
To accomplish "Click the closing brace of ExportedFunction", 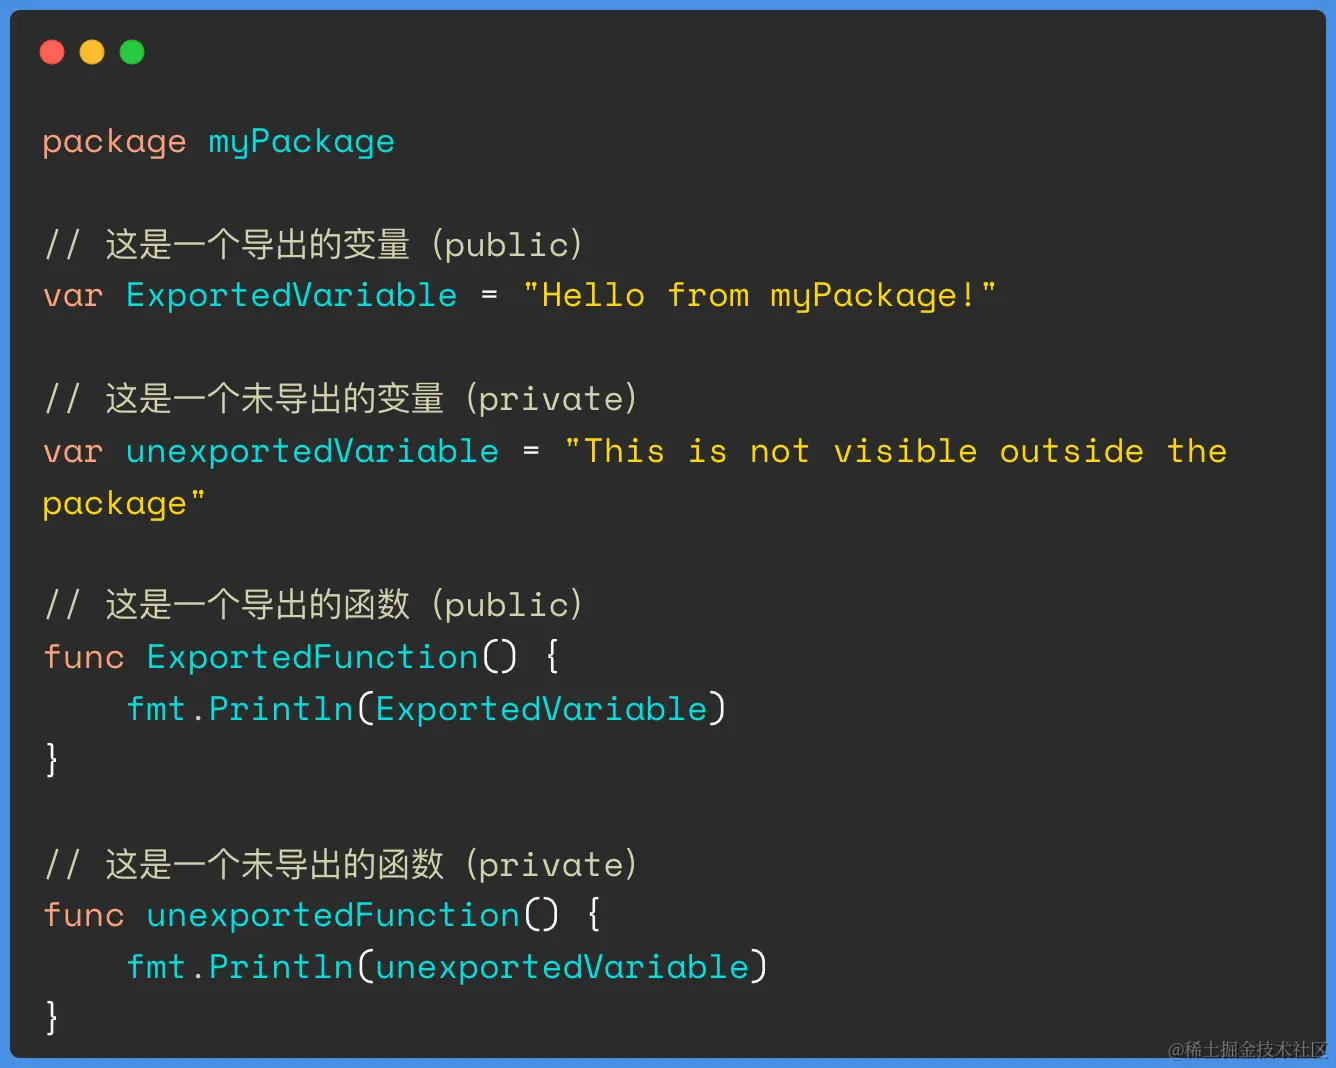I will click(x=52, y=759).
